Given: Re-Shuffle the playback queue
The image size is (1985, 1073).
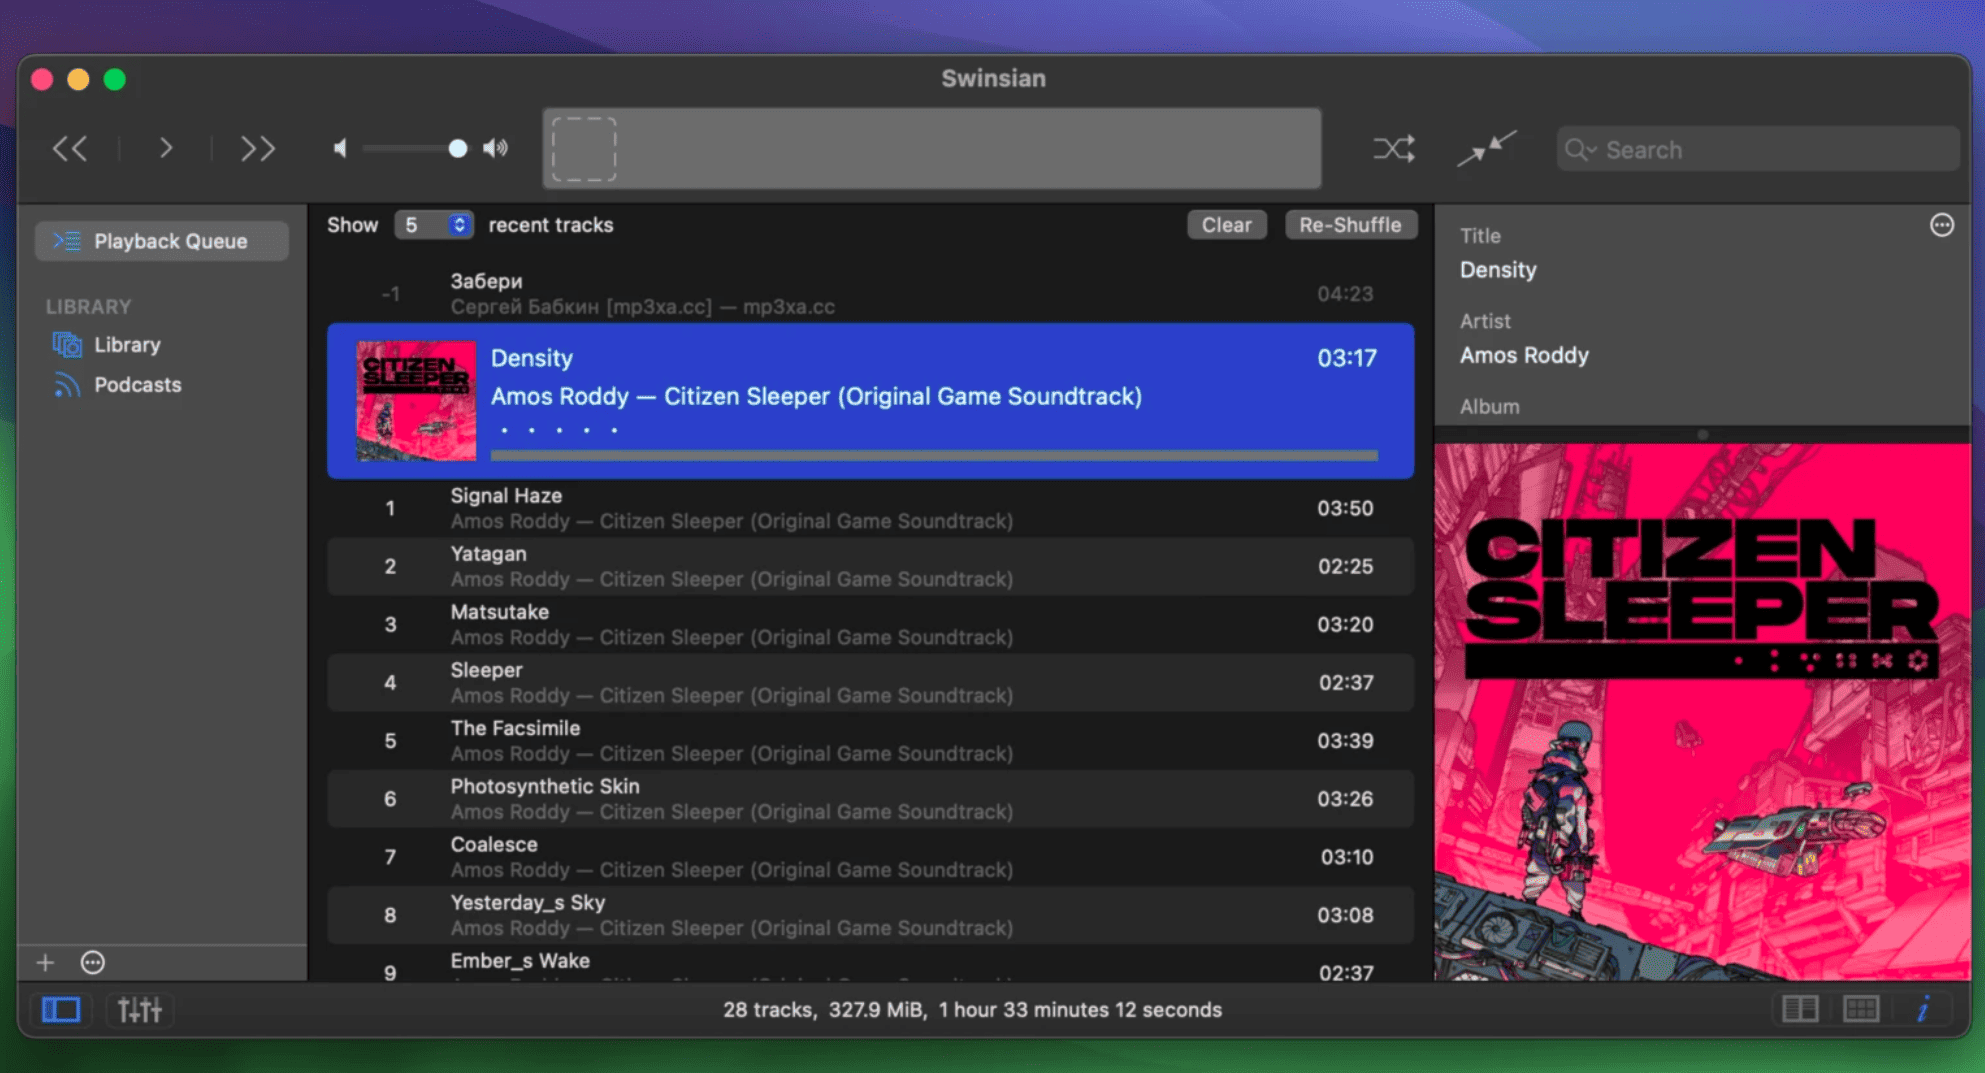Looking at the screenshot, I should [x=1350, y=225].
